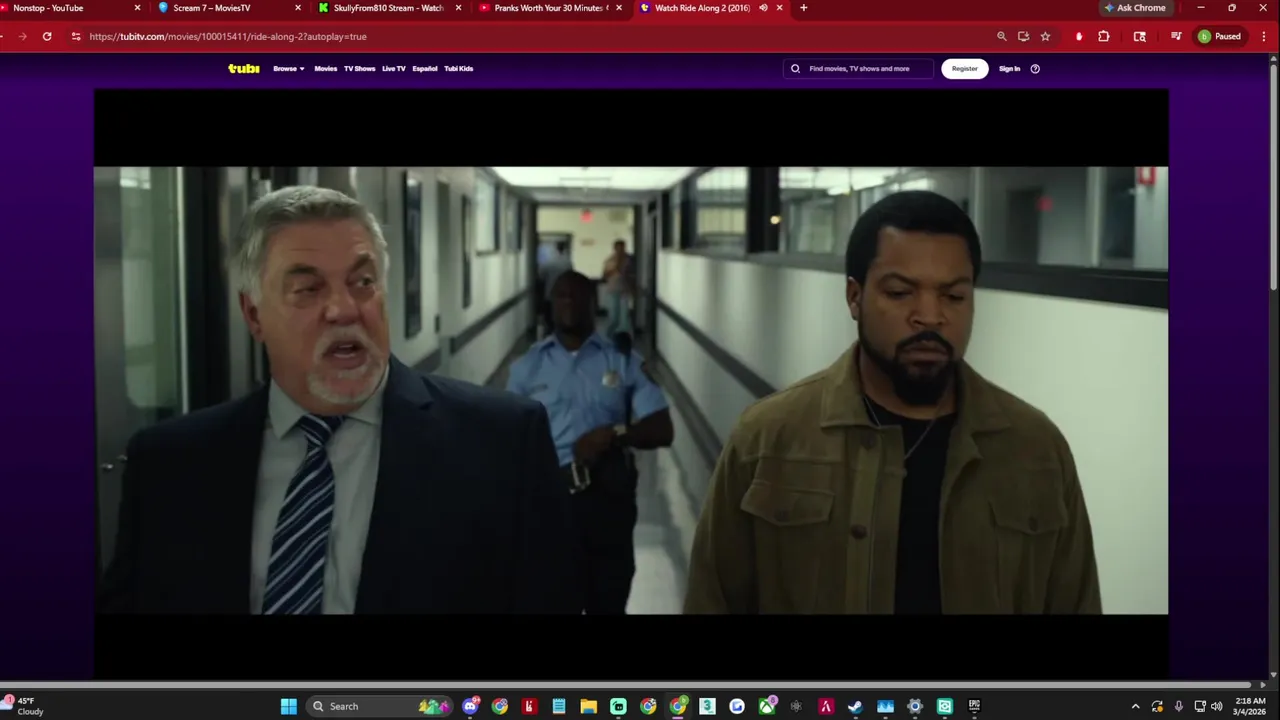
Task: Close the Pranks Worth Your 30 Minutes tab
Action: 619,8
